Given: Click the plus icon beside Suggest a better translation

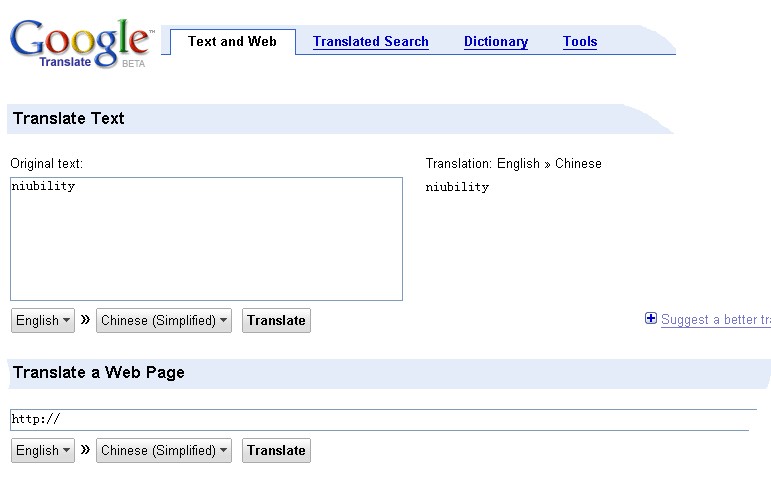Looking at the screenshot, I should tap(651, 318).
